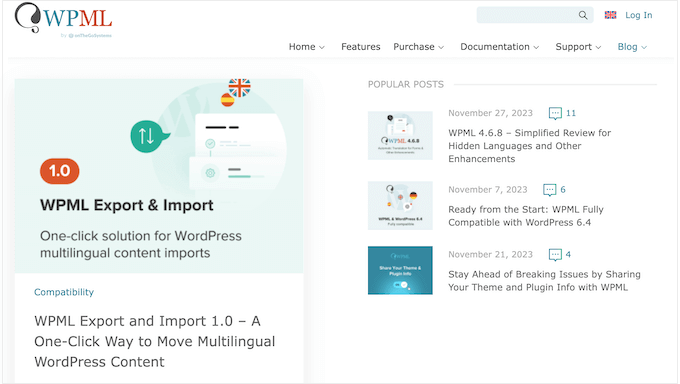Click the 4 comments count
Image resolution: width=680 pixels, height=384 pixels.
(568, 255)
